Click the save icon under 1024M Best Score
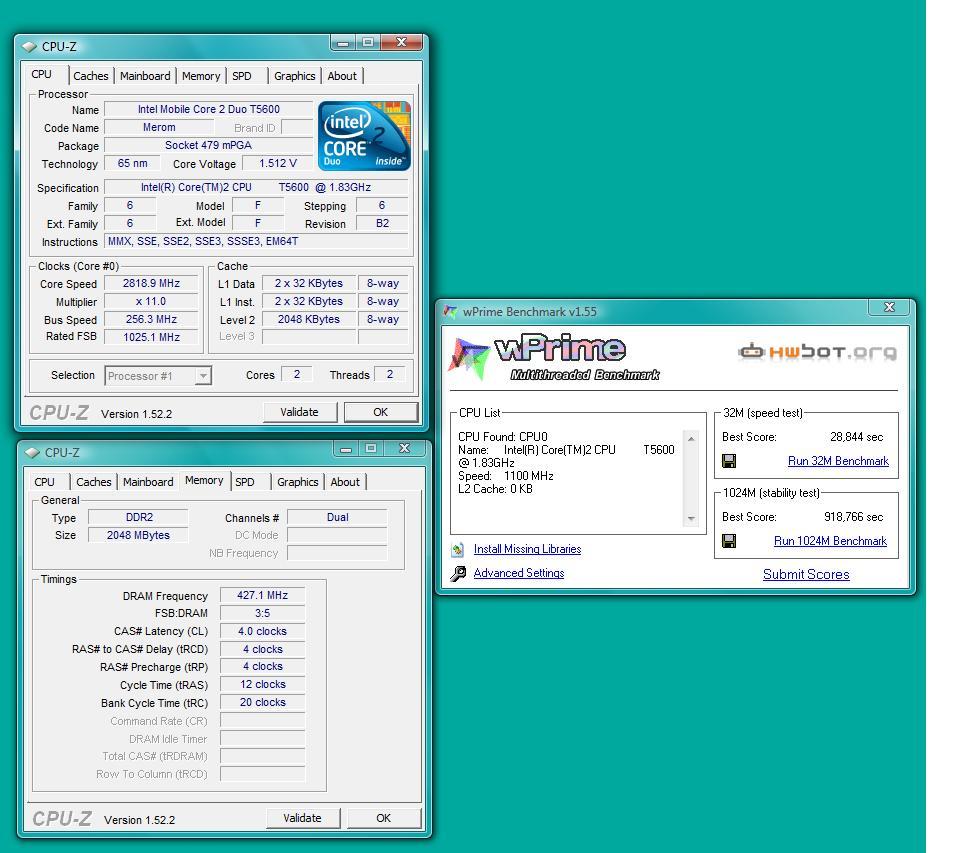The width and height of the screenshot is (960, 853). pos(729,541)
